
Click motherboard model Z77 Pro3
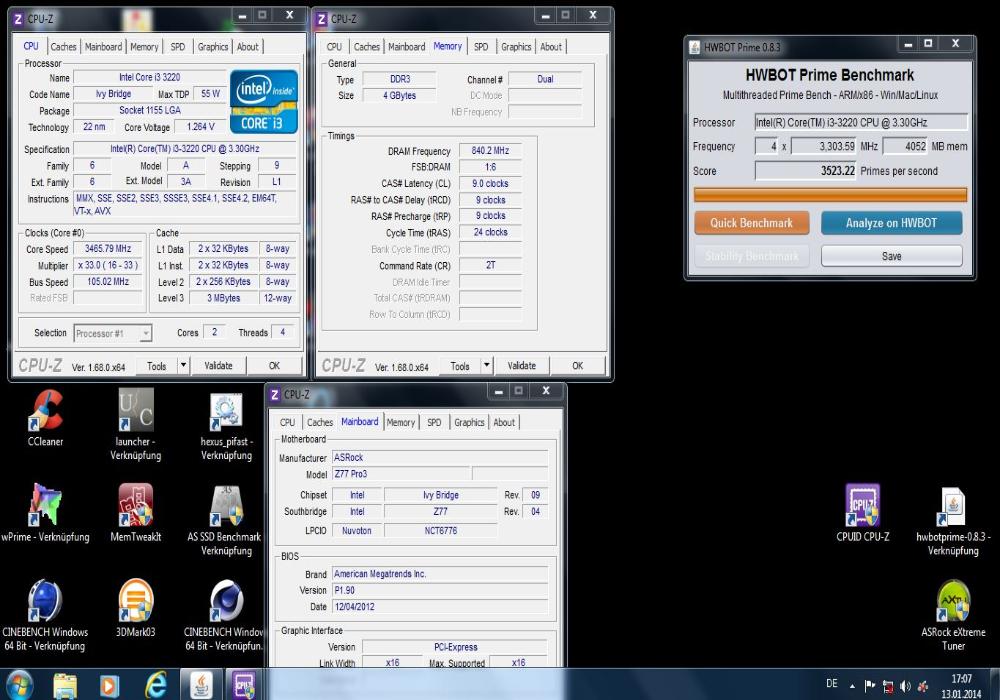401,474
